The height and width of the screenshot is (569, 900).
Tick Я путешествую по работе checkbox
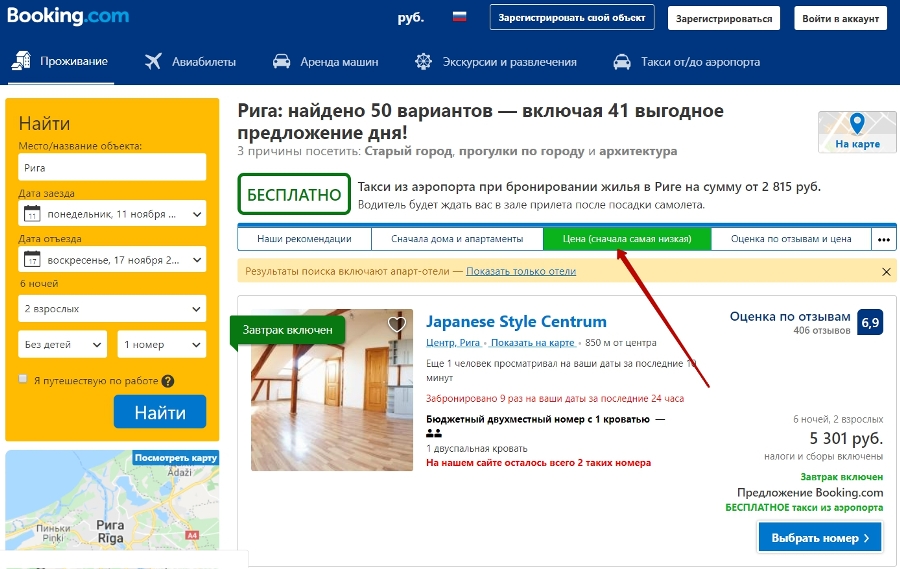tap(23, 379)
